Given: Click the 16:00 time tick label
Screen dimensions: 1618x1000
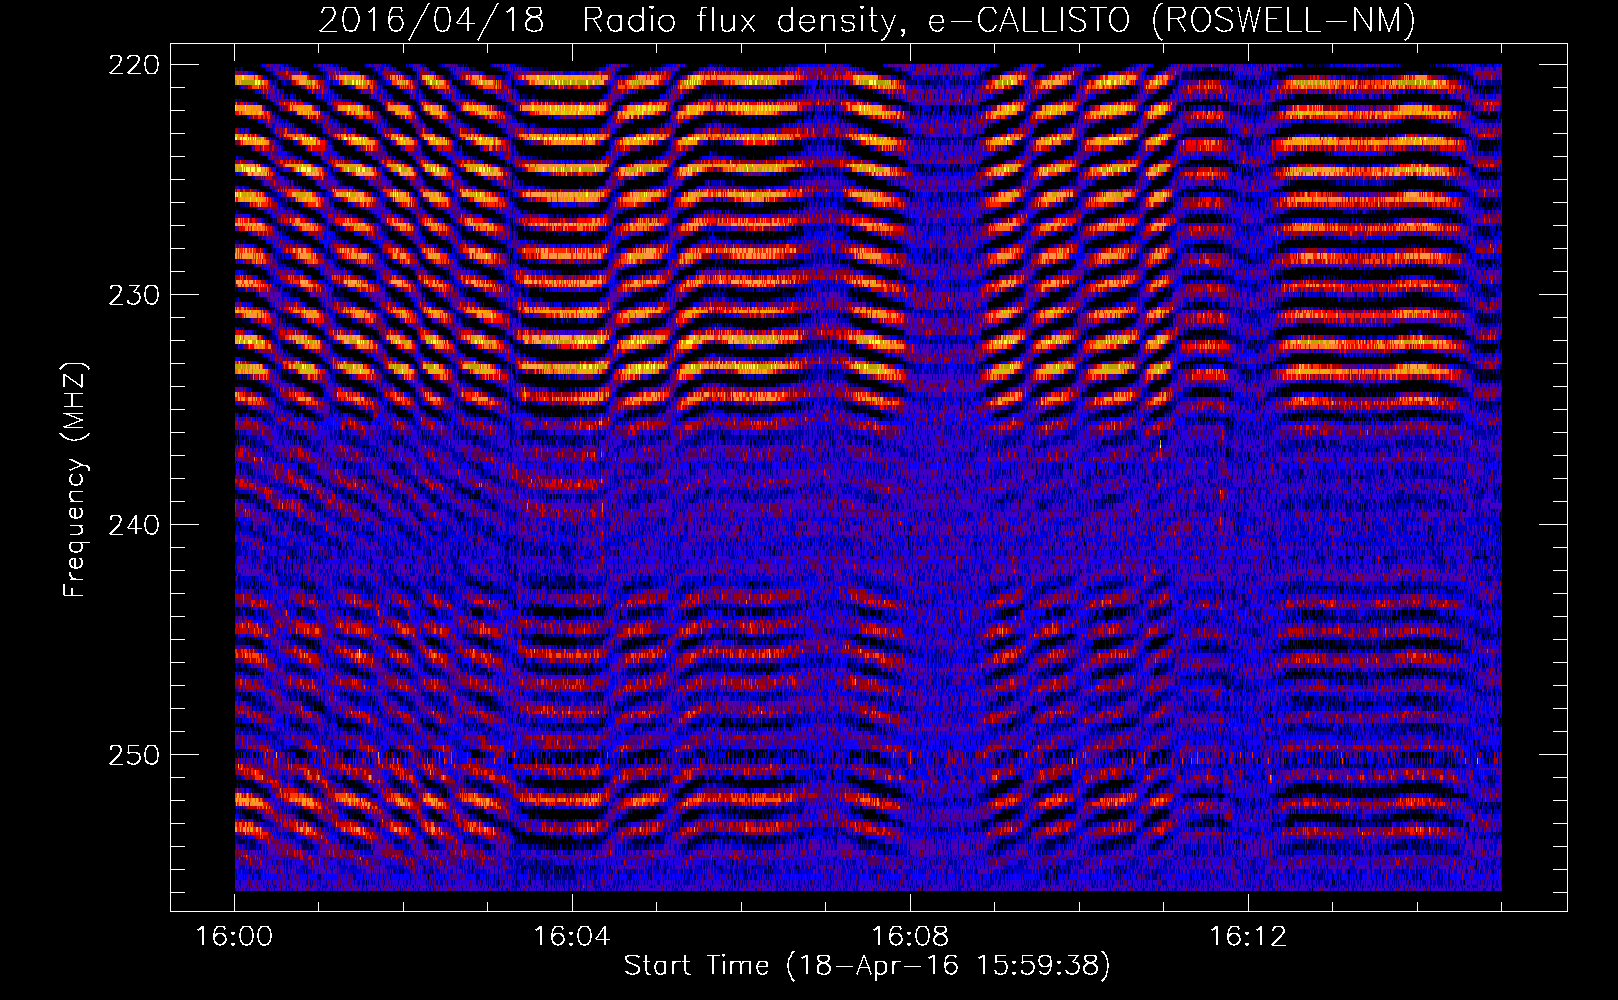Looking at the screenshot, I should pos(234,936).
